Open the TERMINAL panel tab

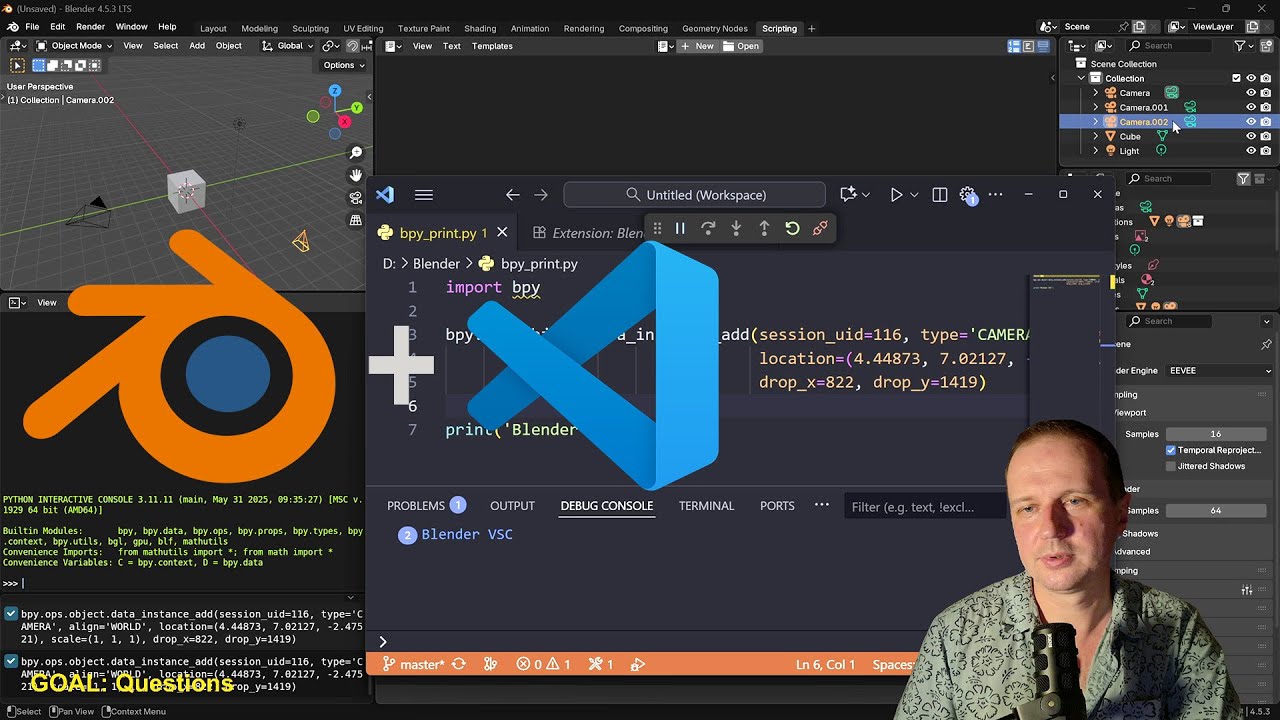(x=706, y=506)
